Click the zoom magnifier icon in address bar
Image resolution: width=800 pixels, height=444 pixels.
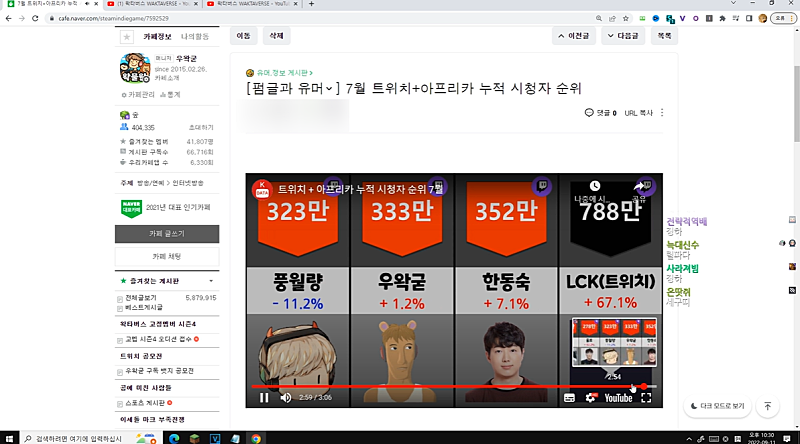tap(598, 18)
